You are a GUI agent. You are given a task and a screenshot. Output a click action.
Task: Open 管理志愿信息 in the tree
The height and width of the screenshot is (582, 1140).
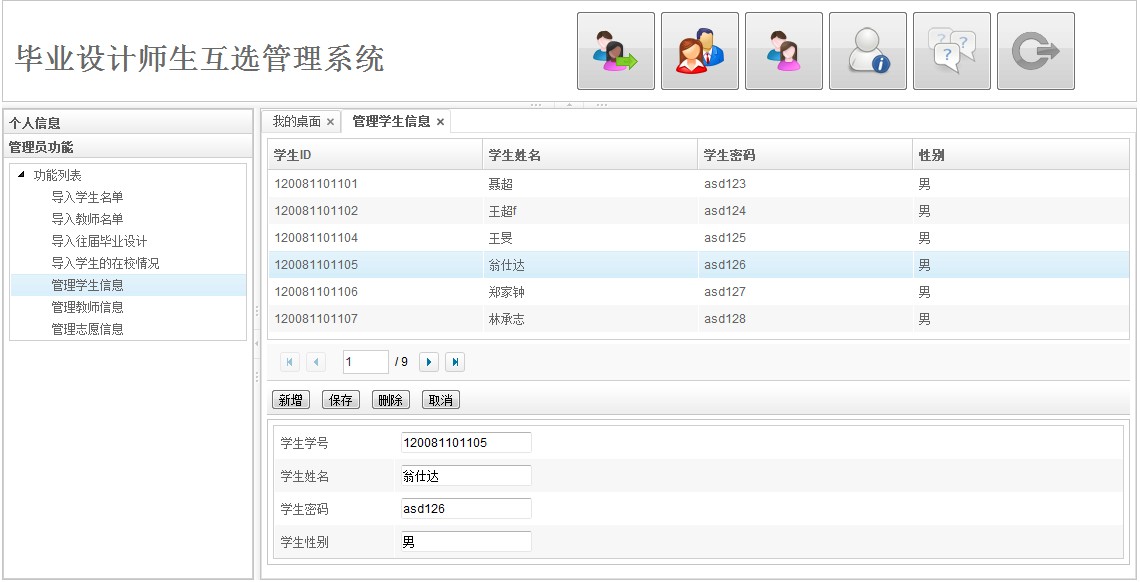pyautogui.click(x=87, y=329)
